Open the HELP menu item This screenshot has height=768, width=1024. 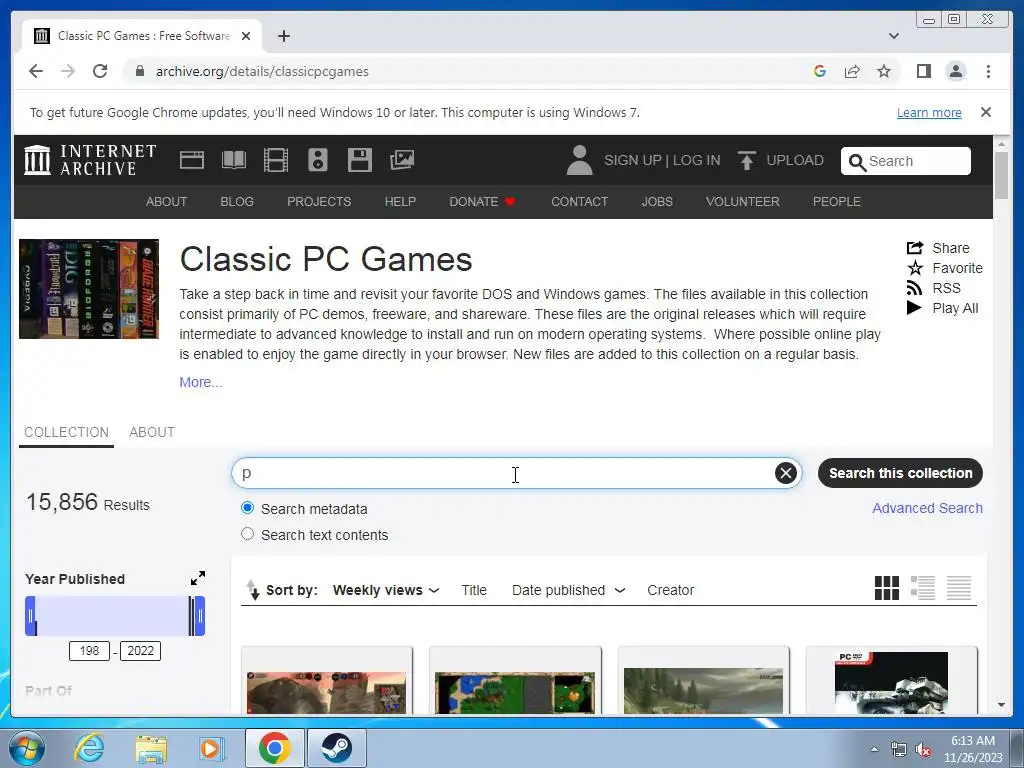(400, 202)
